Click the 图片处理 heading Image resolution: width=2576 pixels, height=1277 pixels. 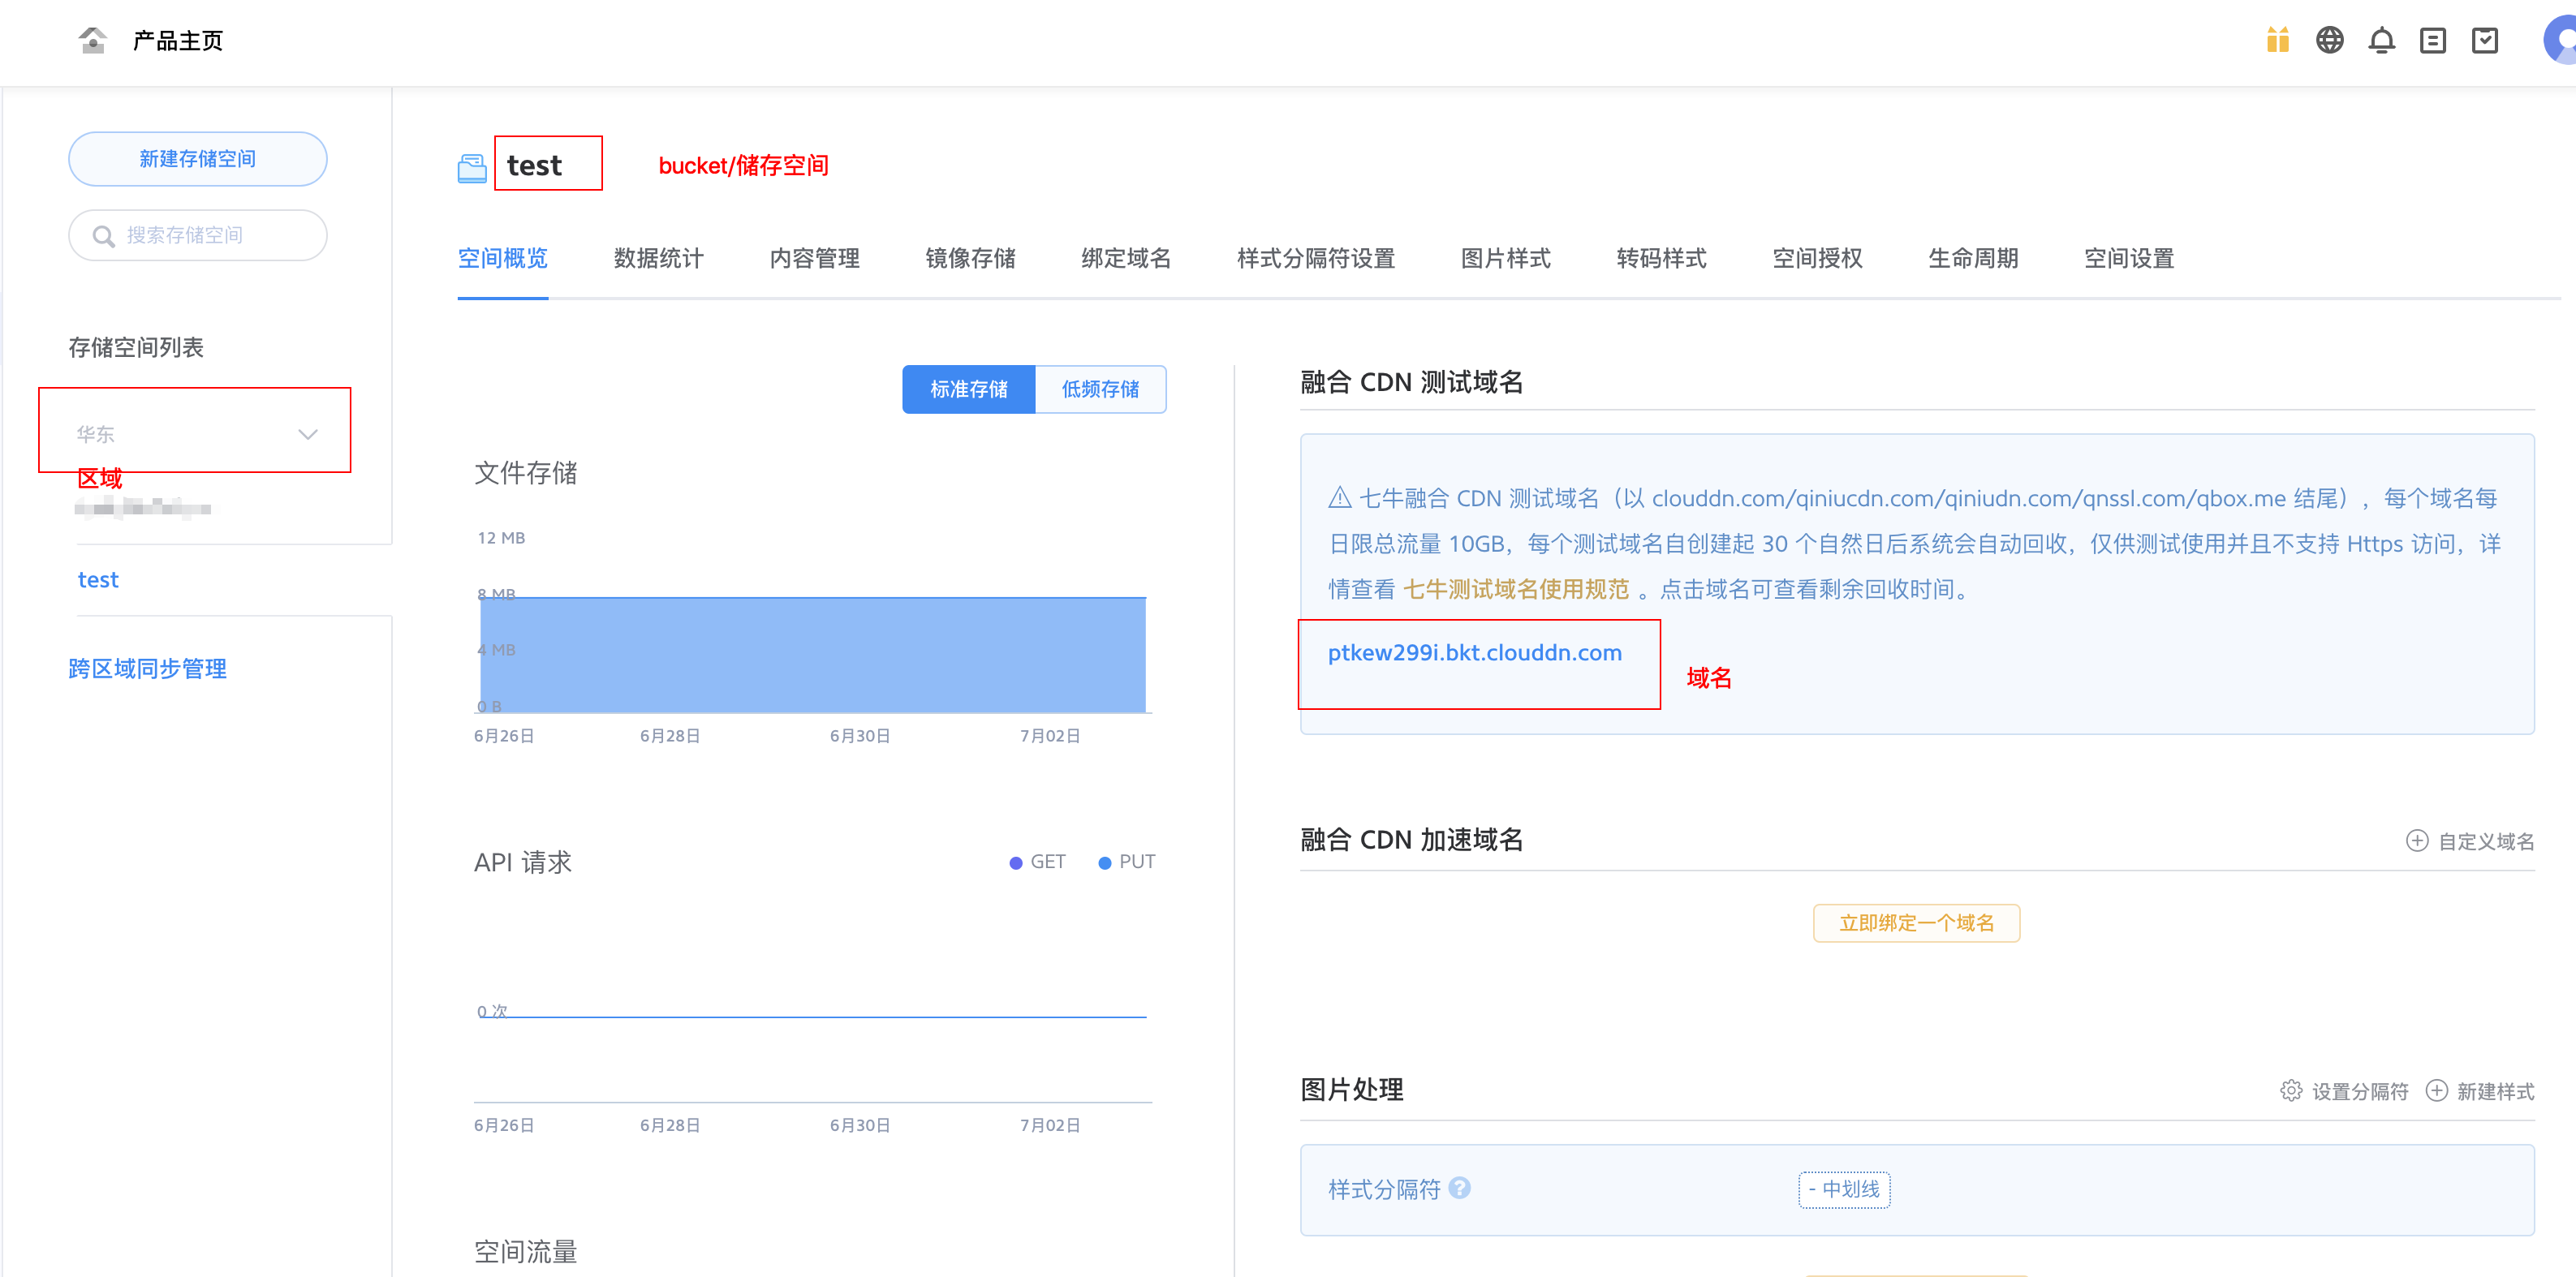pos(1352,1090)
